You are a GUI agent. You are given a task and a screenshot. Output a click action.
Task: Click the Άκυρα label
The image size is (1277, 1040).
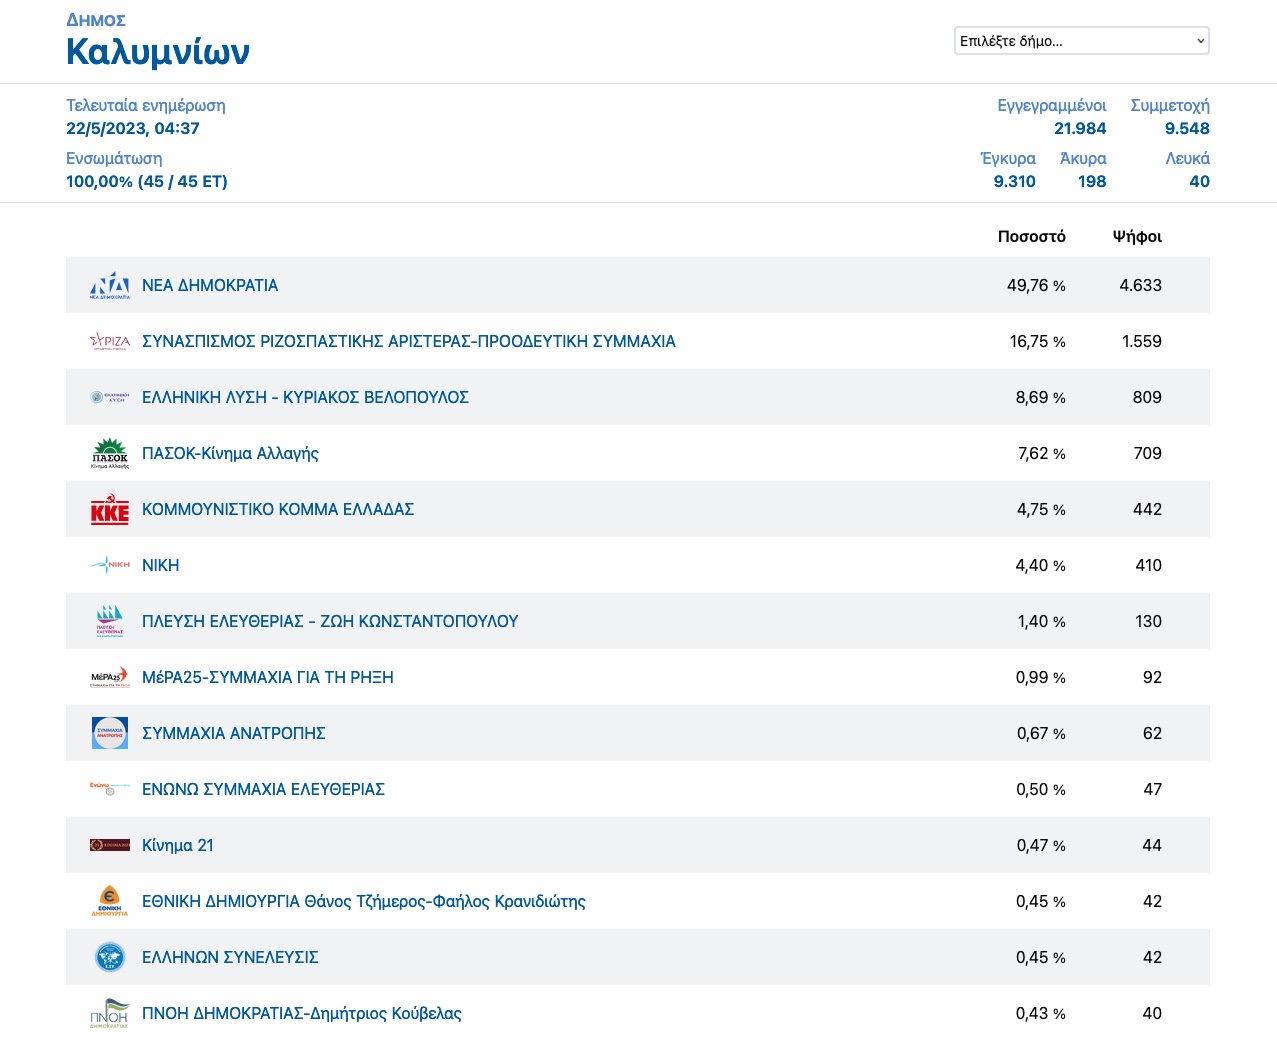pyautogui.click(x=1083, y=158)
